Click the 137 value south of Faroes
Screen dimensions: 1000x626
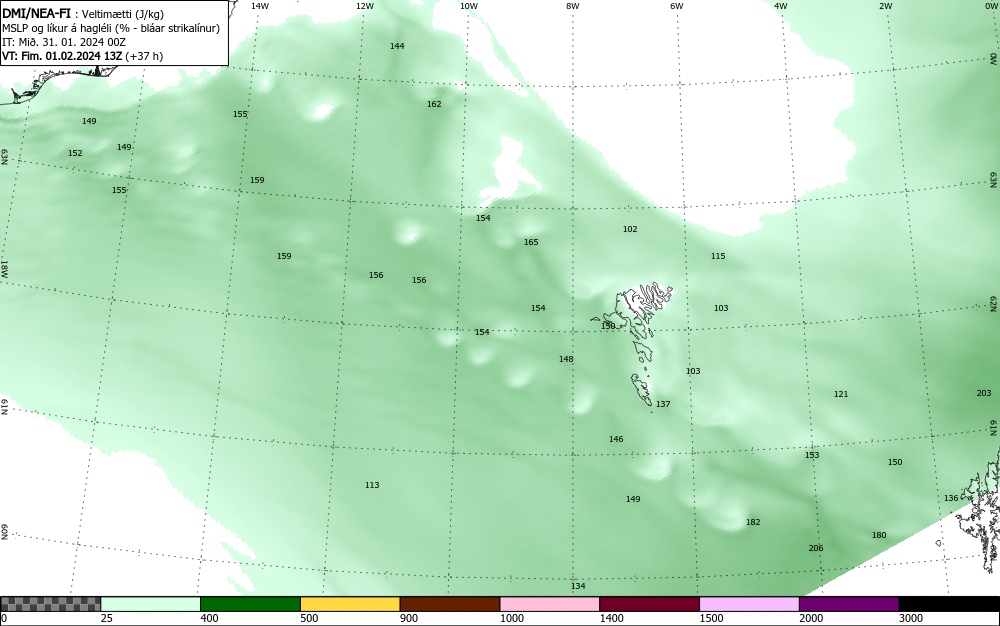click(x=663, y=404)
